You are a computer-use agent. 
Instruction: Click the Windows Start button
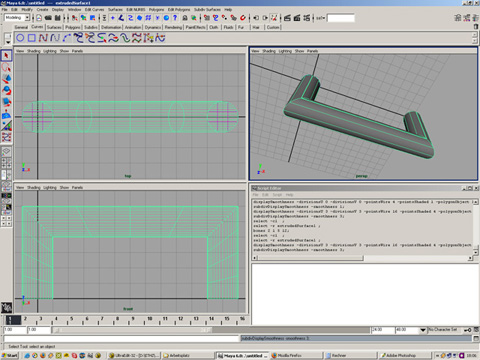10,356
